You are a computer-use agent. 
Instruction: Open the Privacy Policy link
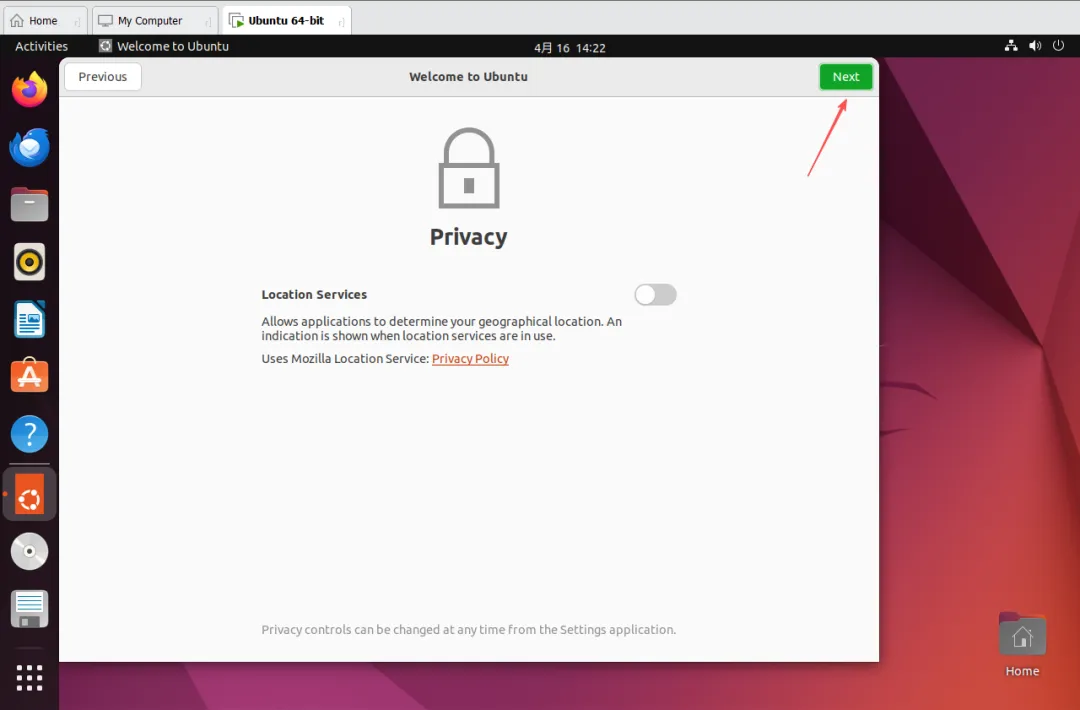point(470,359)
